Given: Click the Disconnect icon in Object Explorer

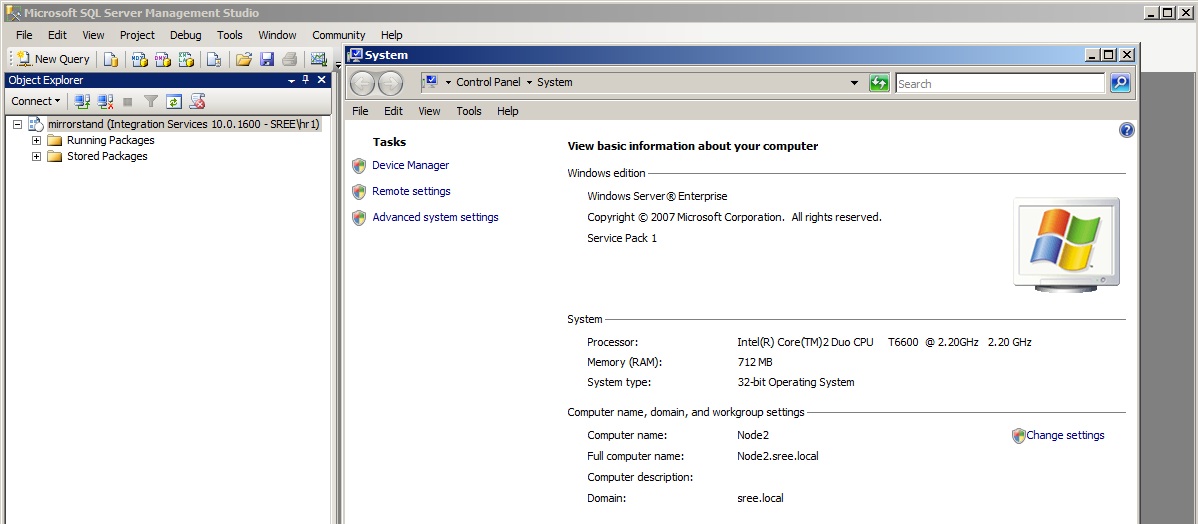Looking at the screenshot, I should (x=106, y=101).
